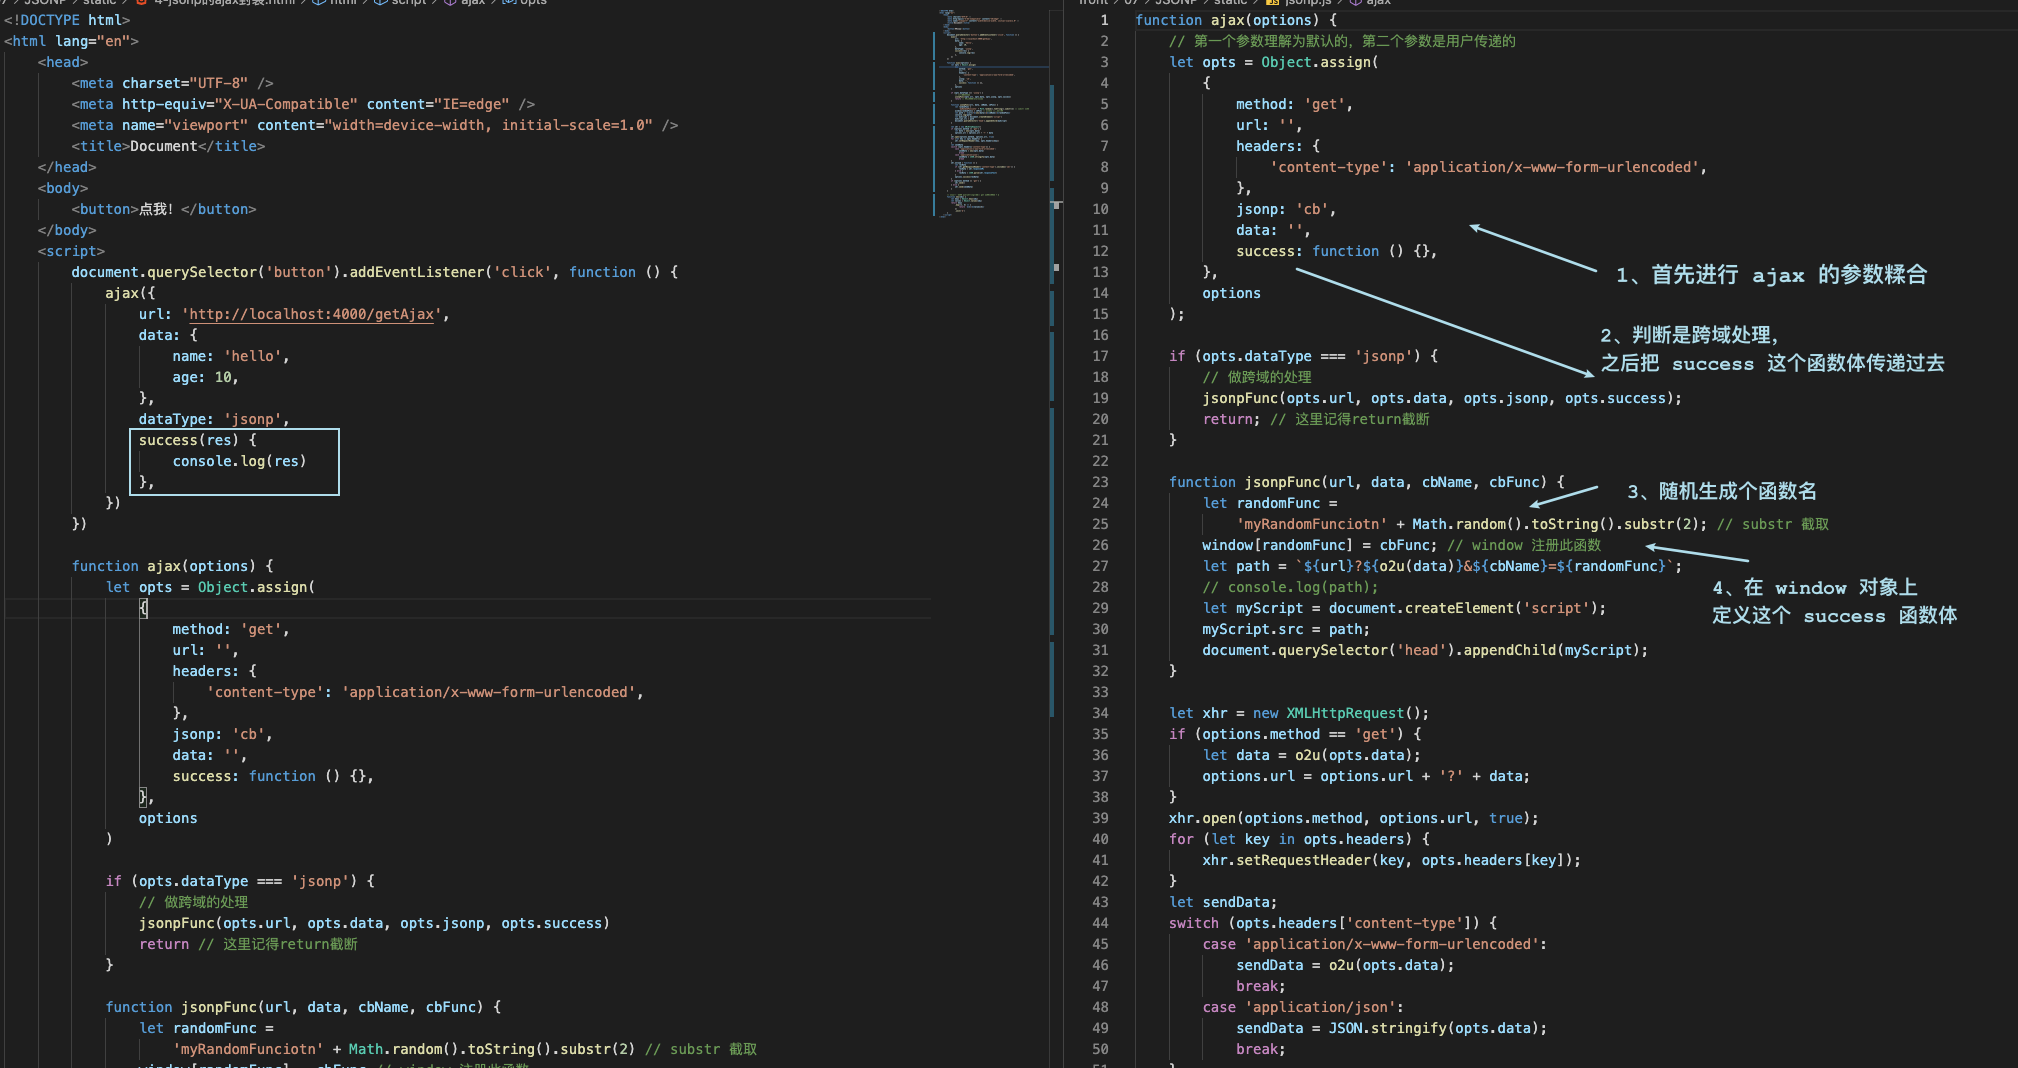Click the 'content-type' header on jsonp.js line 7
Screen dimensions: 2018x1068
coord(1488,167)
